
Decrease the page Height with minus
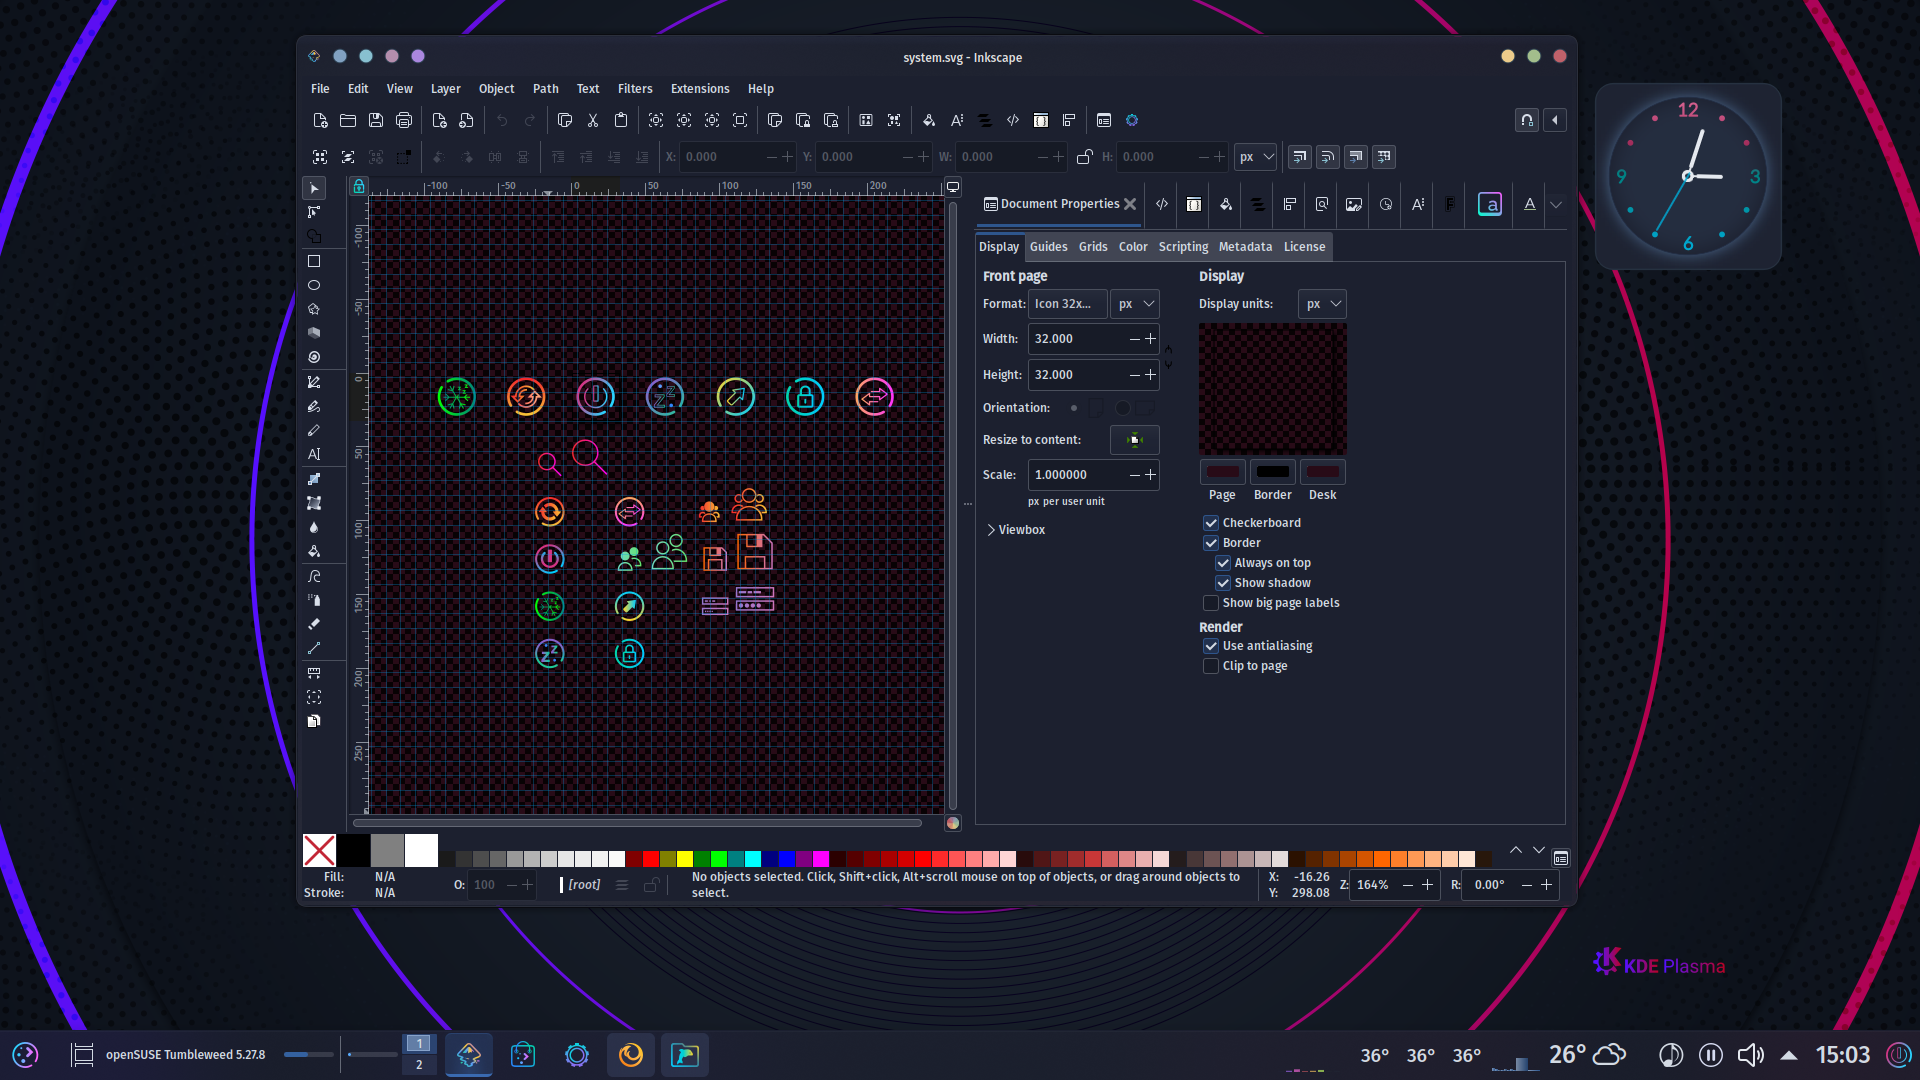(1135, 375)
